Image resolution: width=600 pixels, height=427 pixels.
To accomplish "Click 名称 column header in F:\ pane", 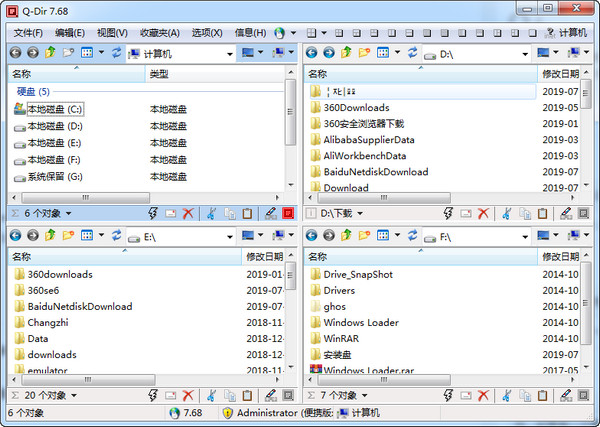I will pyautogui.click(x=421, y=256).
